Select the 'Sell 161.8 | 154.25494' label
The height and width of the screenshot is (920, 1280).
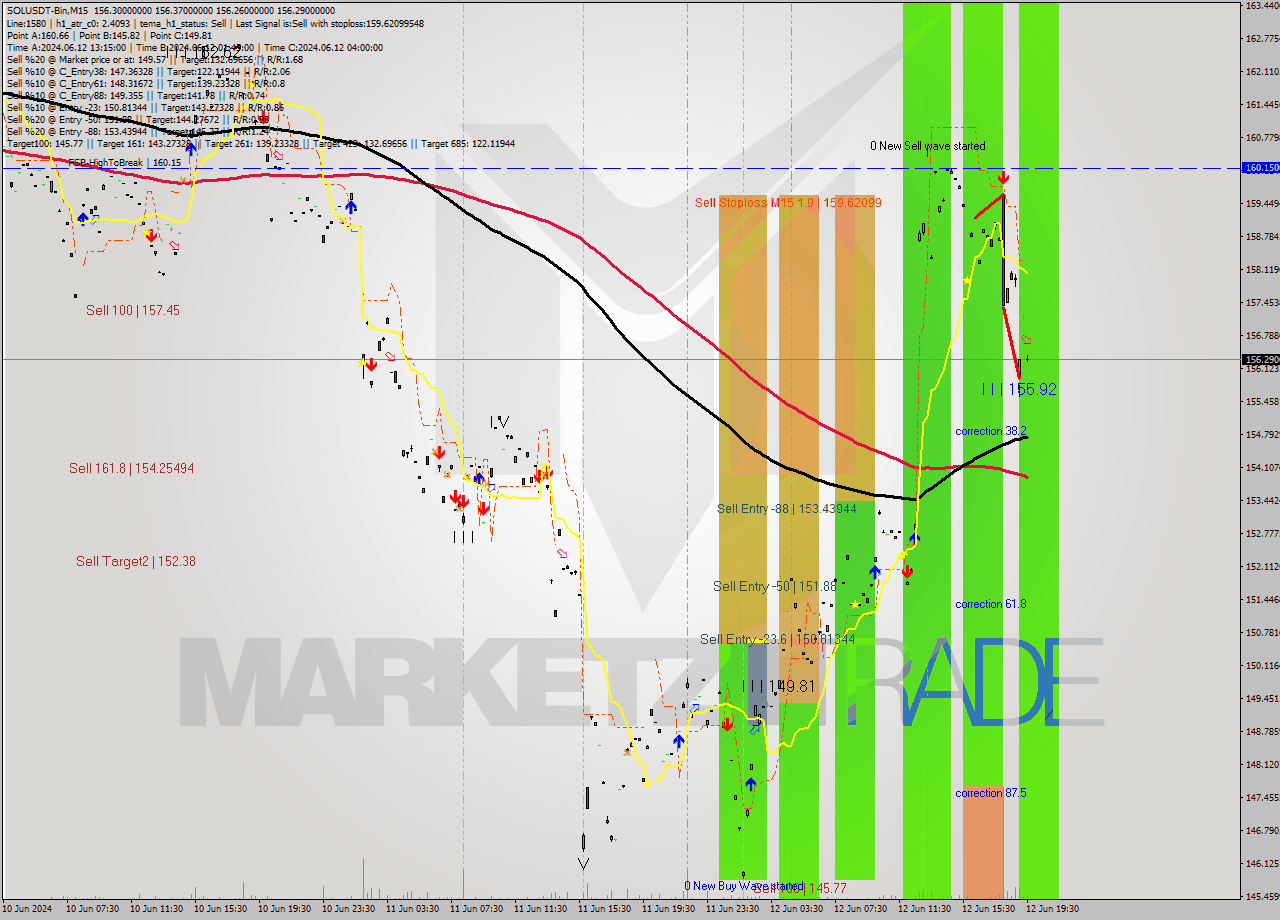pyautogui.click(x=132, y=467)
